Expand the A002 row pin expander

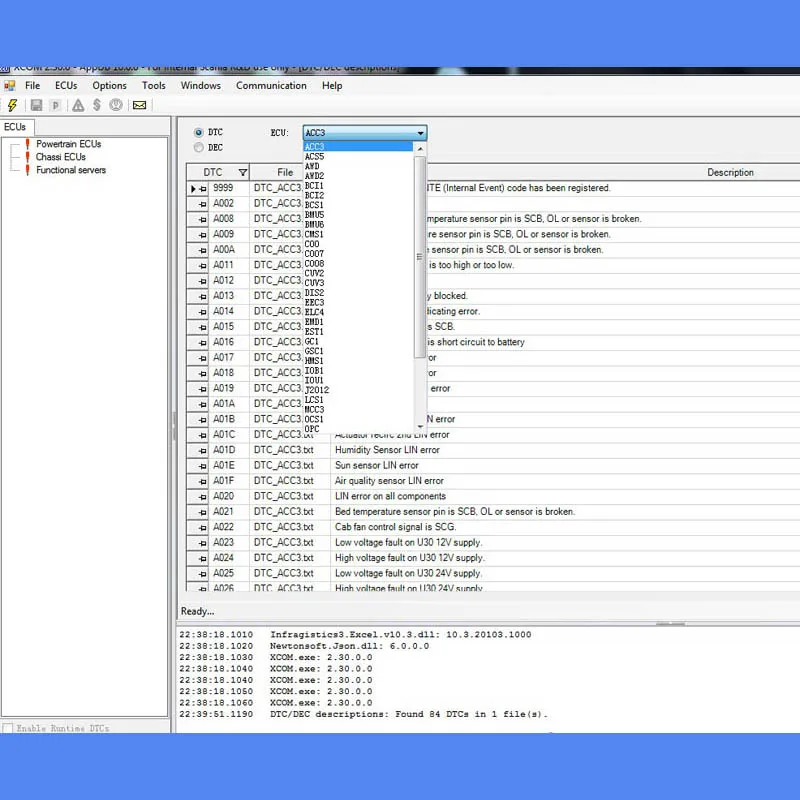pyautogui.click(x=203, y=204)
